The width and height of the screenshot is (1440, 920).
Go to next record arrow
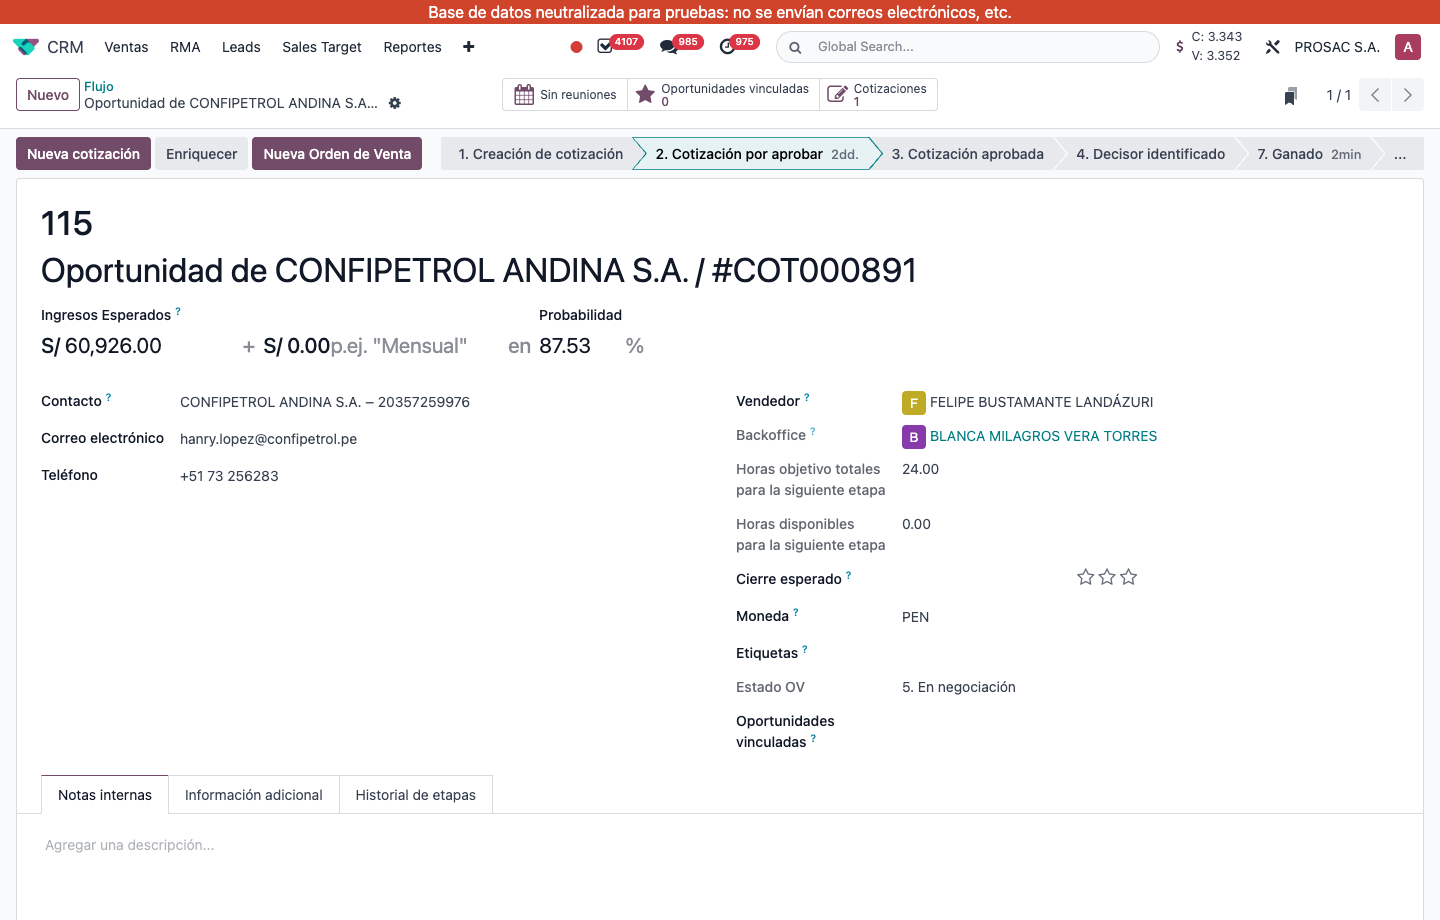1408,95
